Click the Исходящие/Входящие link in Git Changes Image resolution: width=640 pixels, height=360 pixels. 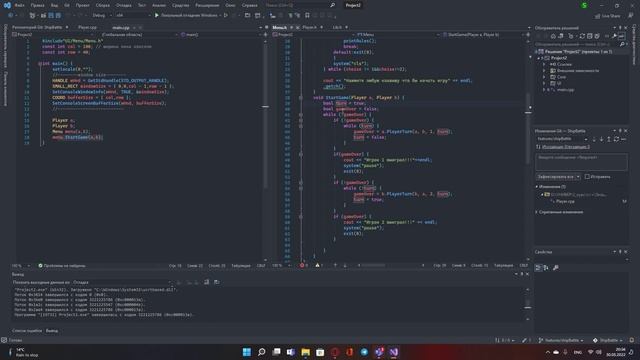[565, 147]
